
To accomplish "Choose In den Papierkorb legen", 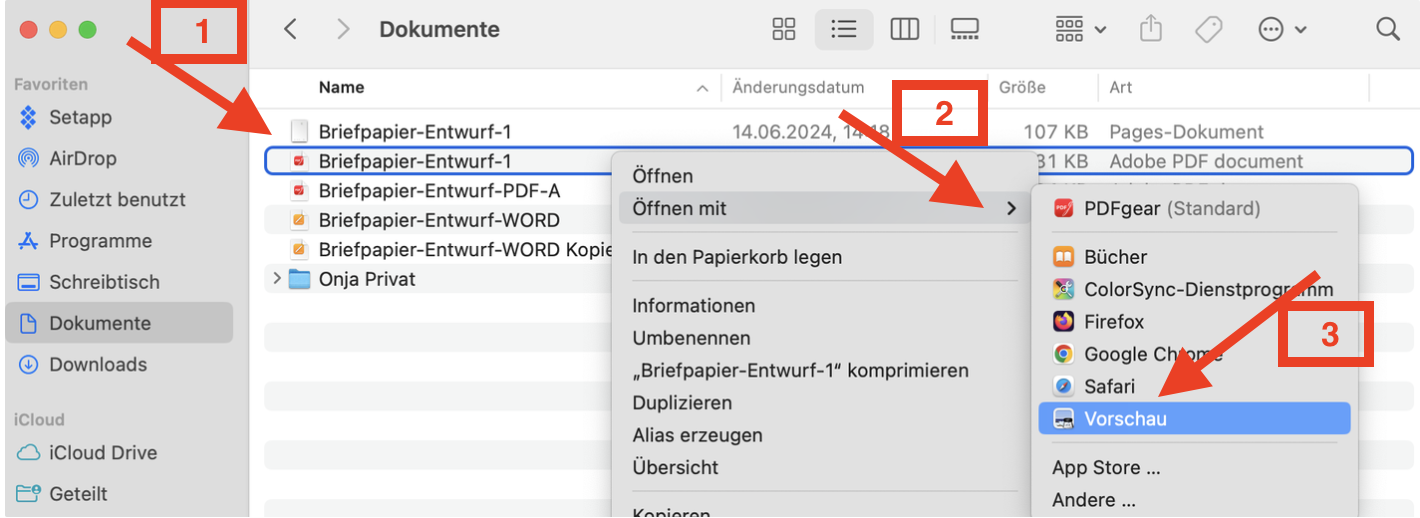I will pyautogui.click(x=737, y=257).
